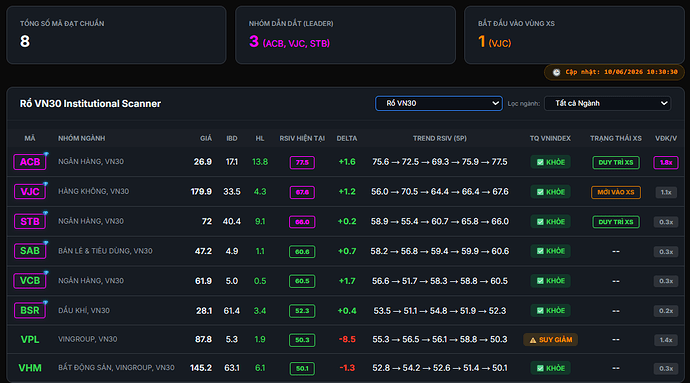Click the HÀNG KHÔNG, VN30 sector label
The height and width of the screenshot is (383, 690).
click(x=93, y=192)
